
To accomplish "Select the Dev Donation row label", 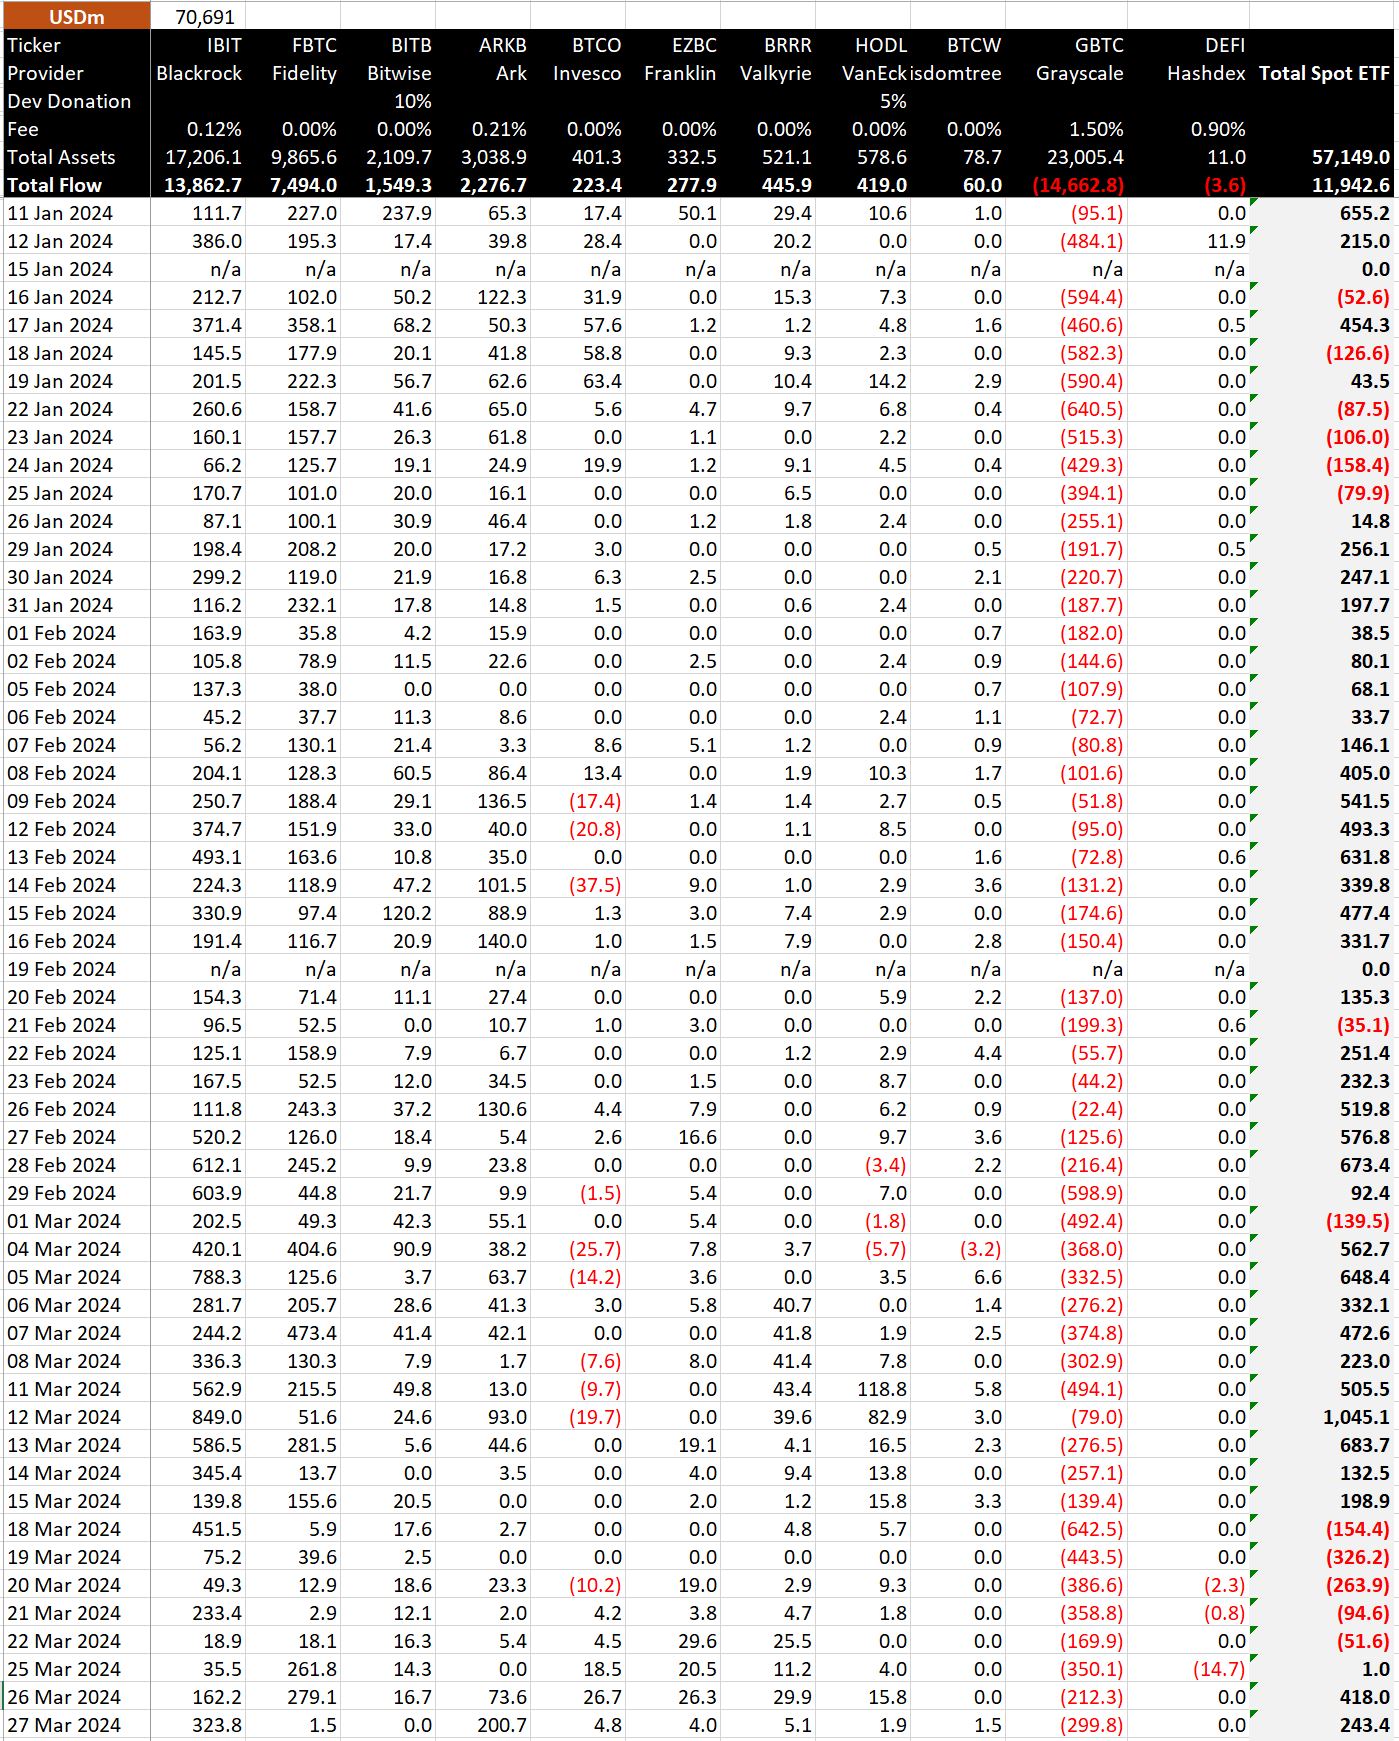I will [69, 101].
